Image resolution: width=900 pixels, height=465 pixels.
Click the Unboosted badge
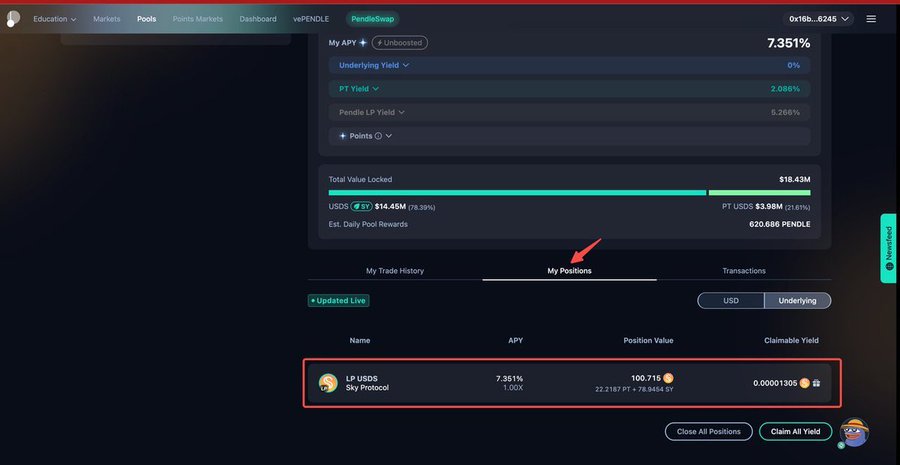click(x=399, y=43)
